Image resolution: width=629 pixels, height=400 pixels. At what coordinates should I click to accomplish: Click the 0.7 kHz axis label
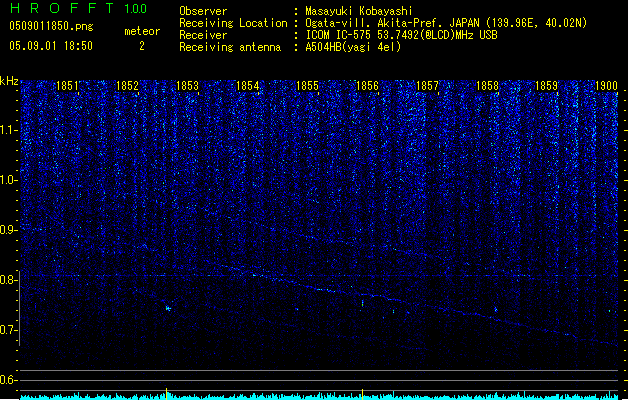click(x=8, y=330)
